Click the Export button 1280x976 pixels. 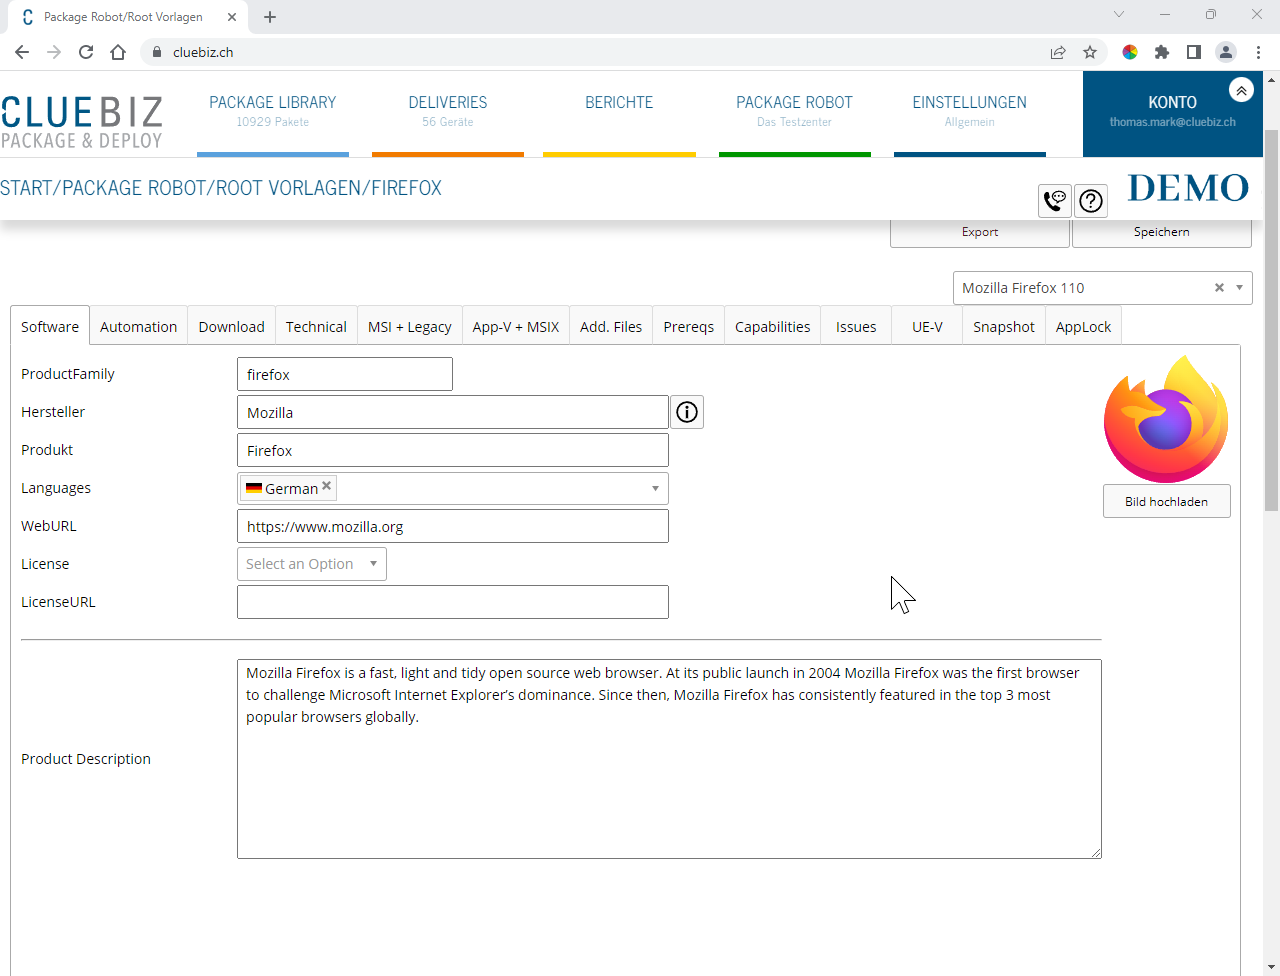(x=980, y=232)
